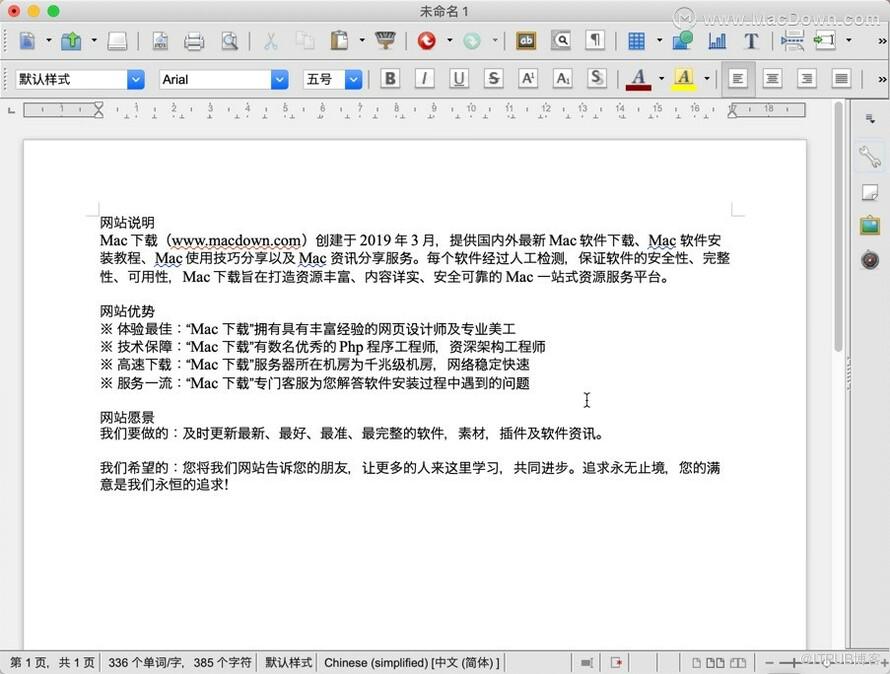
Task: Toggle Strikethrough formatting
Action: click(493, 78)
